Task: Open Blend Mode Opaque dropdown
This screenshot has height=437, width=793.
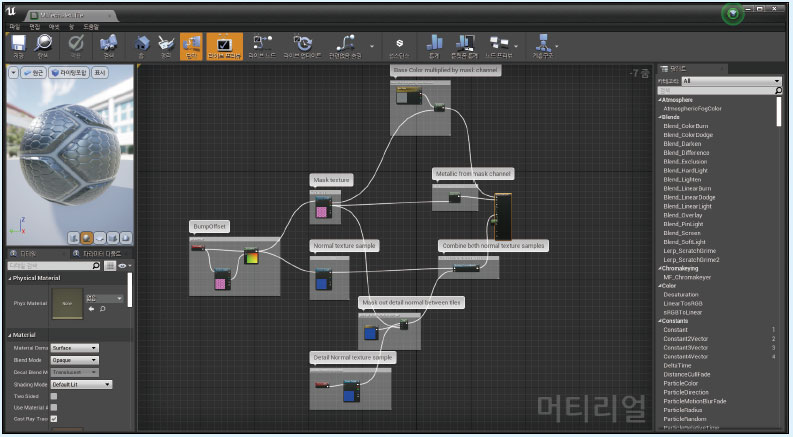Action: click(75, 360)
